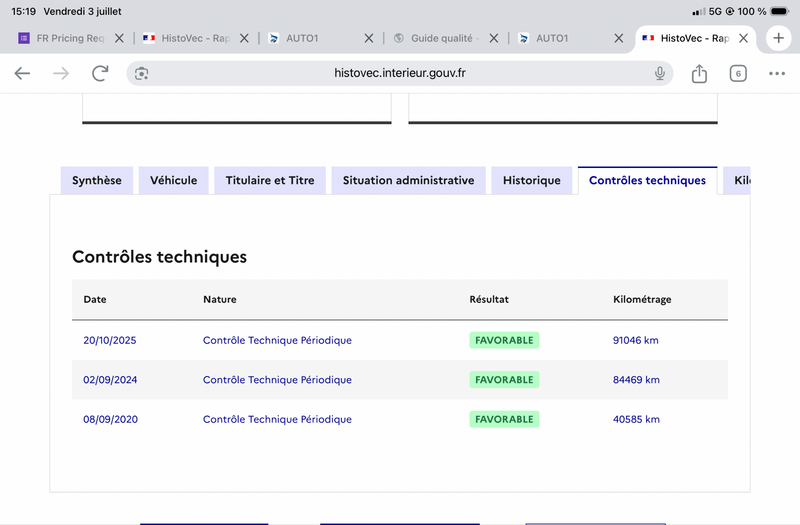Close the first HistoVec tab
Screen dimensions: 800x525
(244, 38)
